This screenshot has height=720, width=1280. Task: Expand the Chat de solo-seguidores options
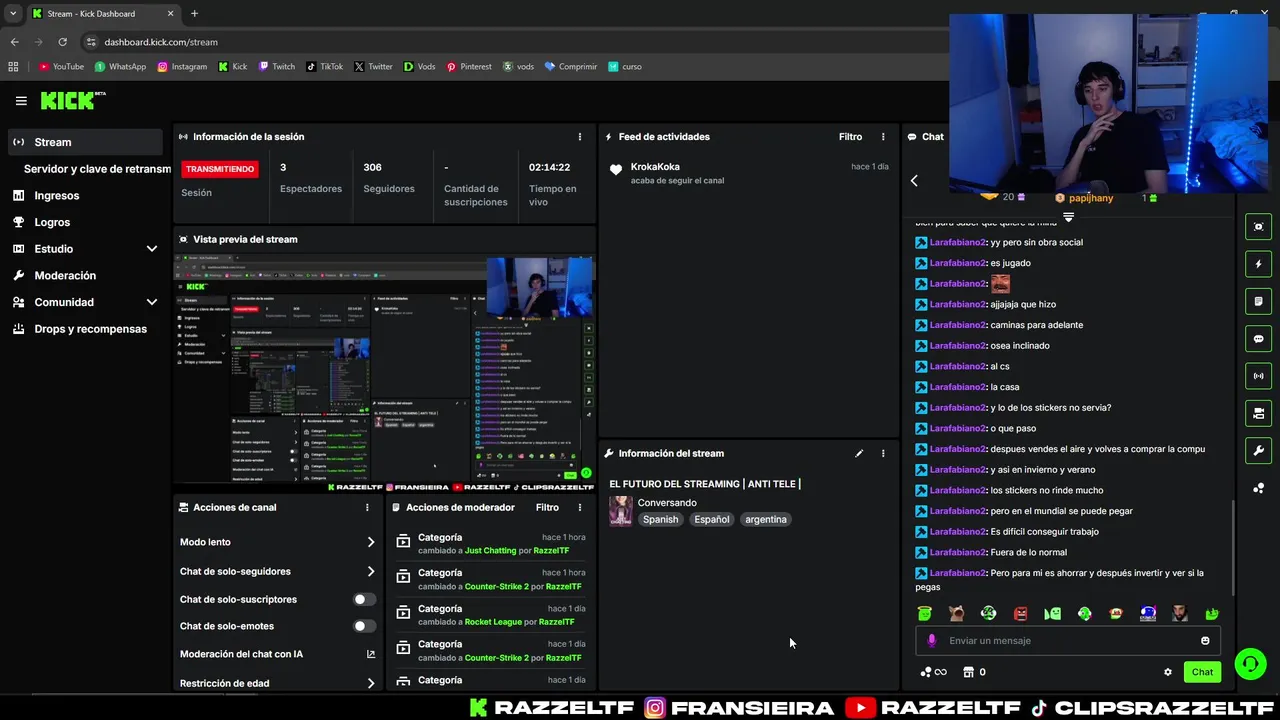tap(370, 572)
